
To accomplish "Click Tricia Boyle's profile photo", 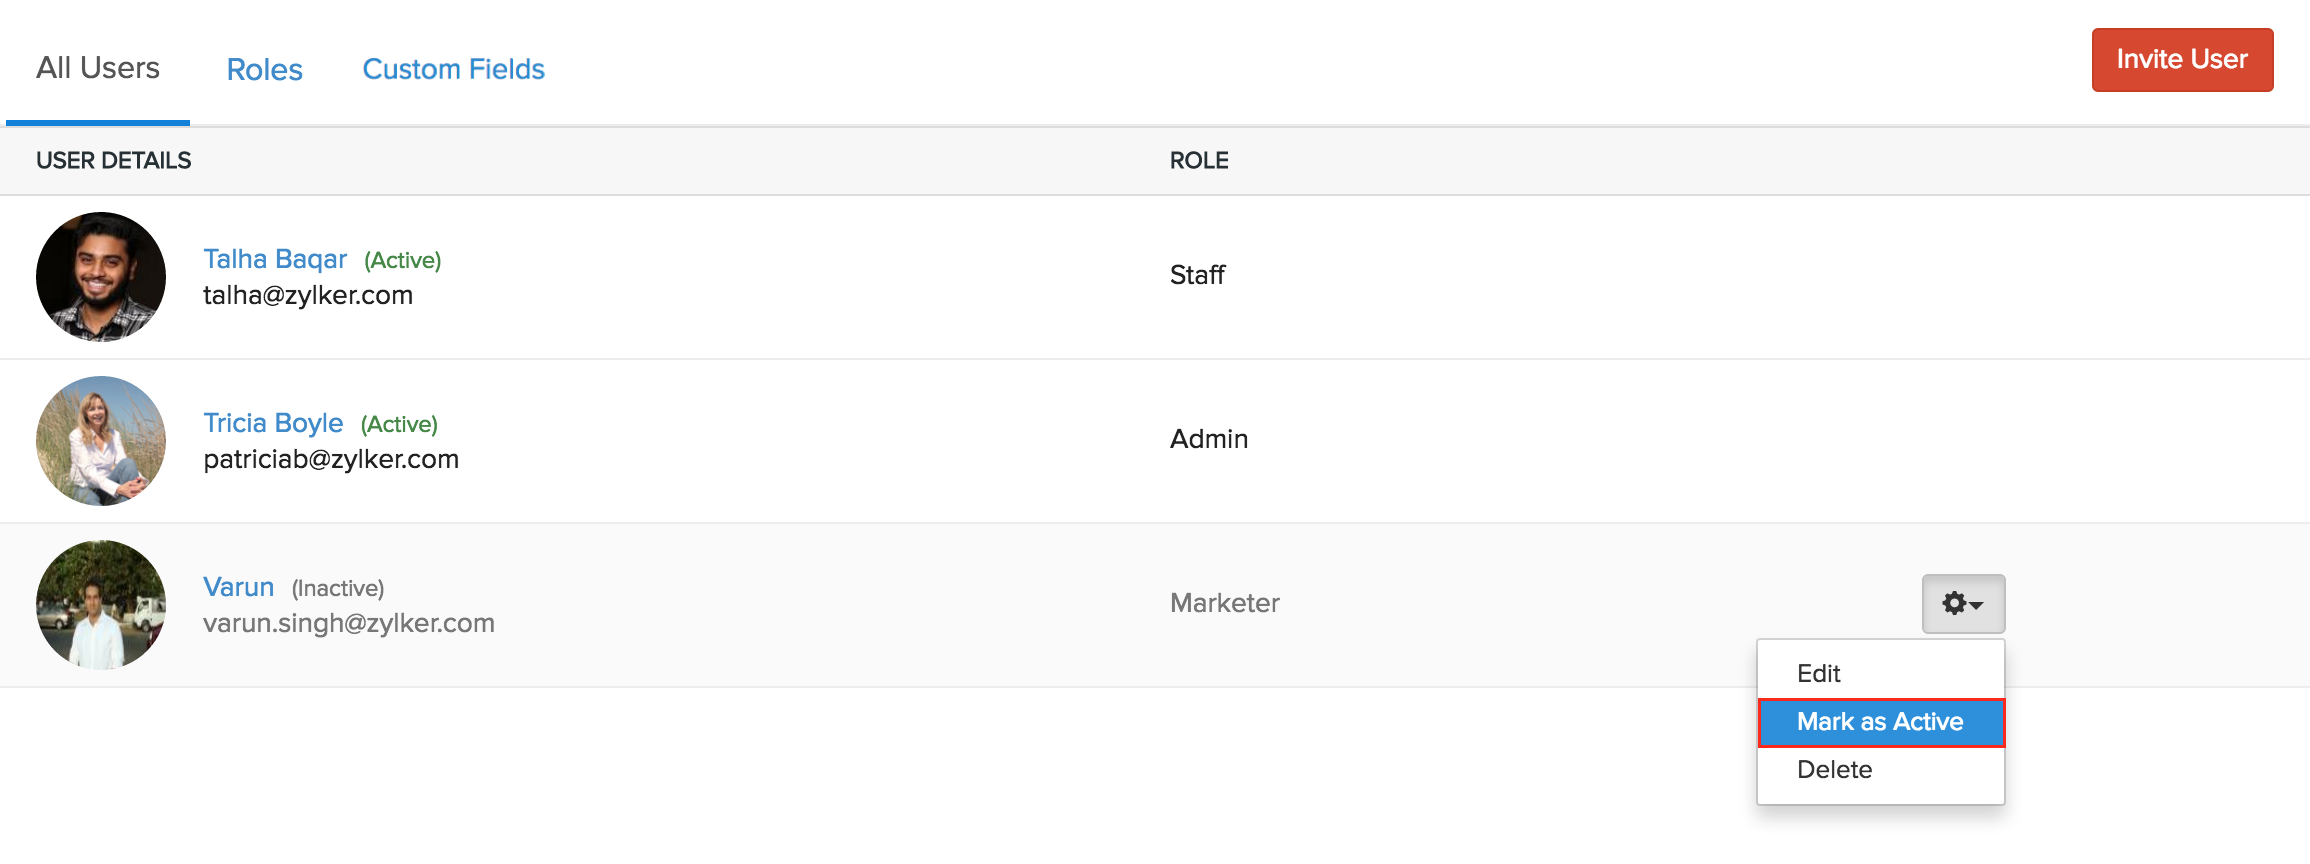I will pyautogui.click(x=101, y=441).
